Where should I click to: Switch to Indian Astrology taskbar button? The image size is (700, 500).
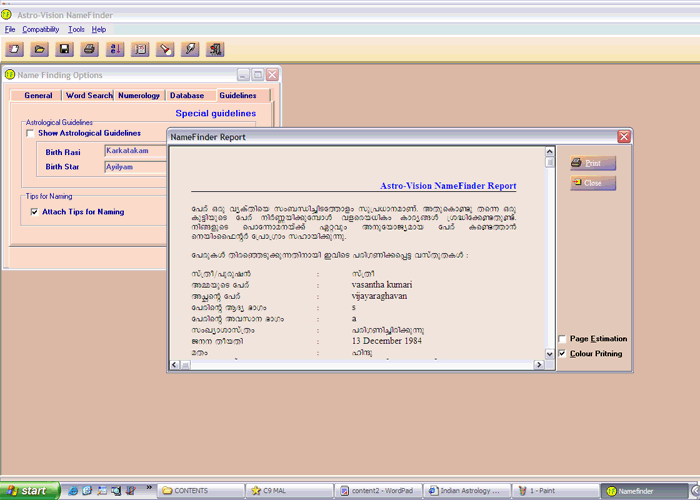point(467,491)
